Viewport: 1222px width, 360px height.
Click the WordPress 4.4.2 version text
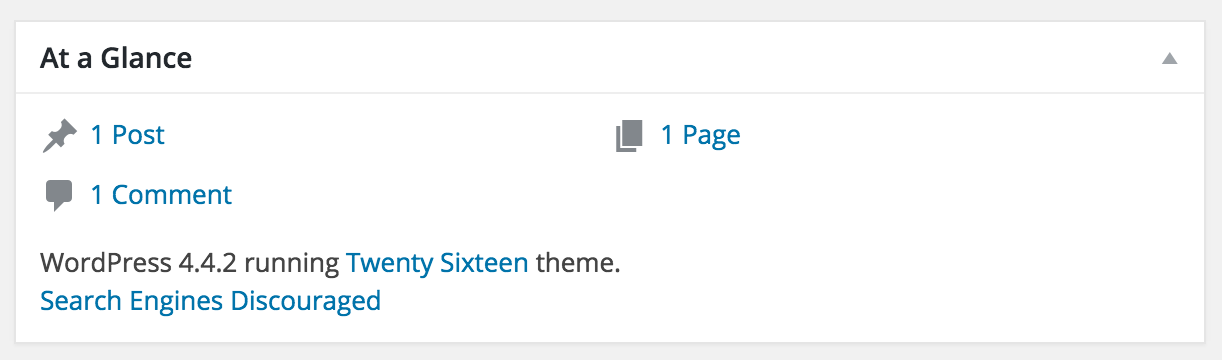[x=138, y=264]
